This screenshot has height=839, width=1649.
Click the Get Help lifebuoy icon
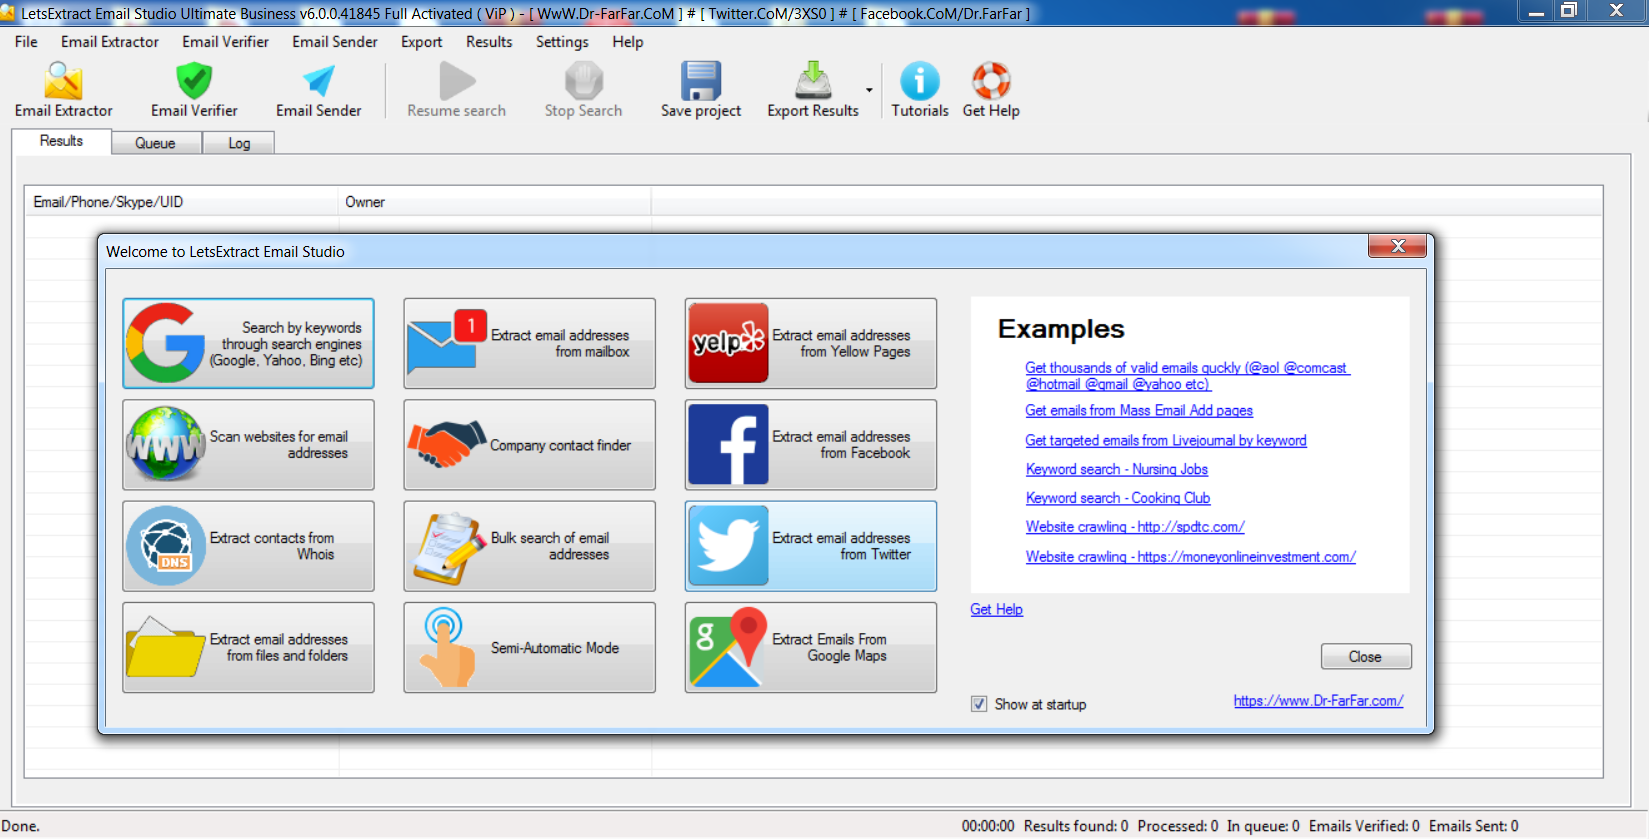(x=990, y=82)
